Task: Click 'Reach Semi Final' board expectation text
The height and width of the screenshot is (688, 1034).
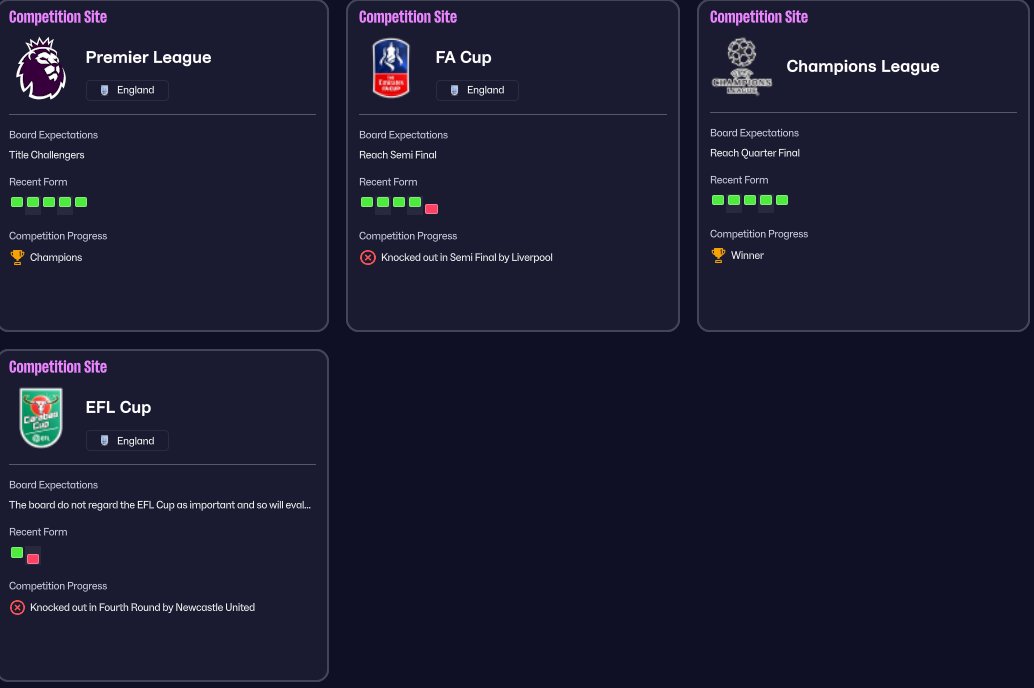Action: [398, 155]
